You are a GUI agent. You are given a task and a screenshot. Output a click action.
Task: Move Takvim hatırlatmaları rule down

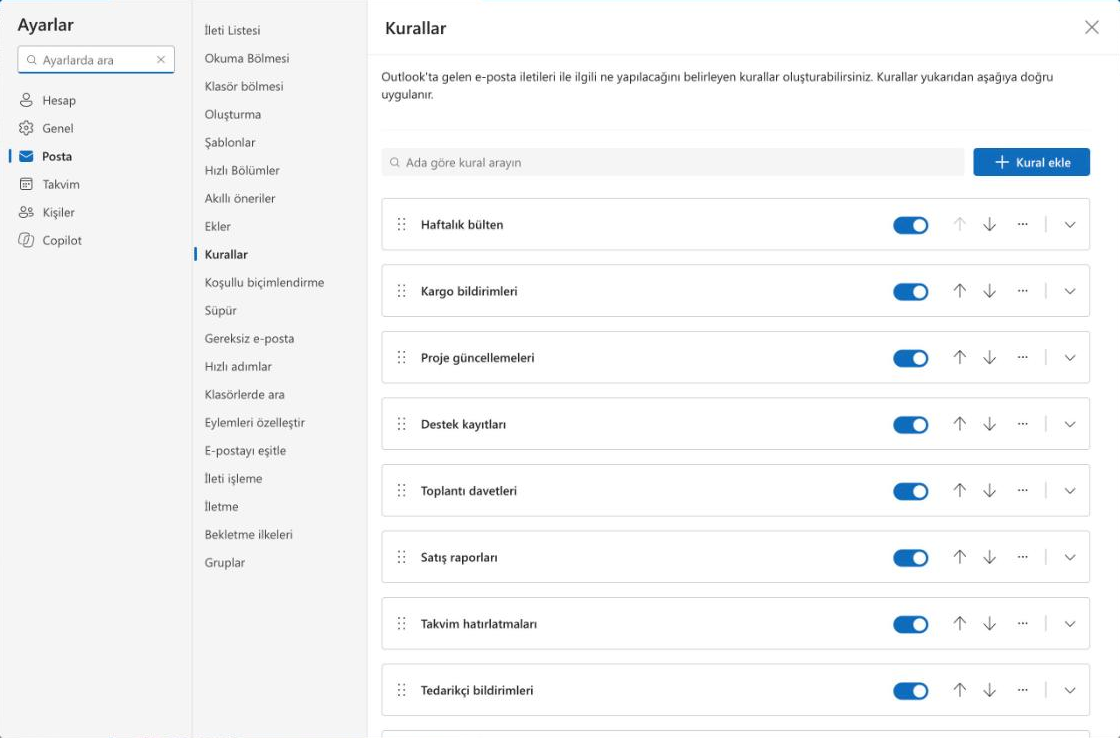pyautogui.click(x=989, y=623)
